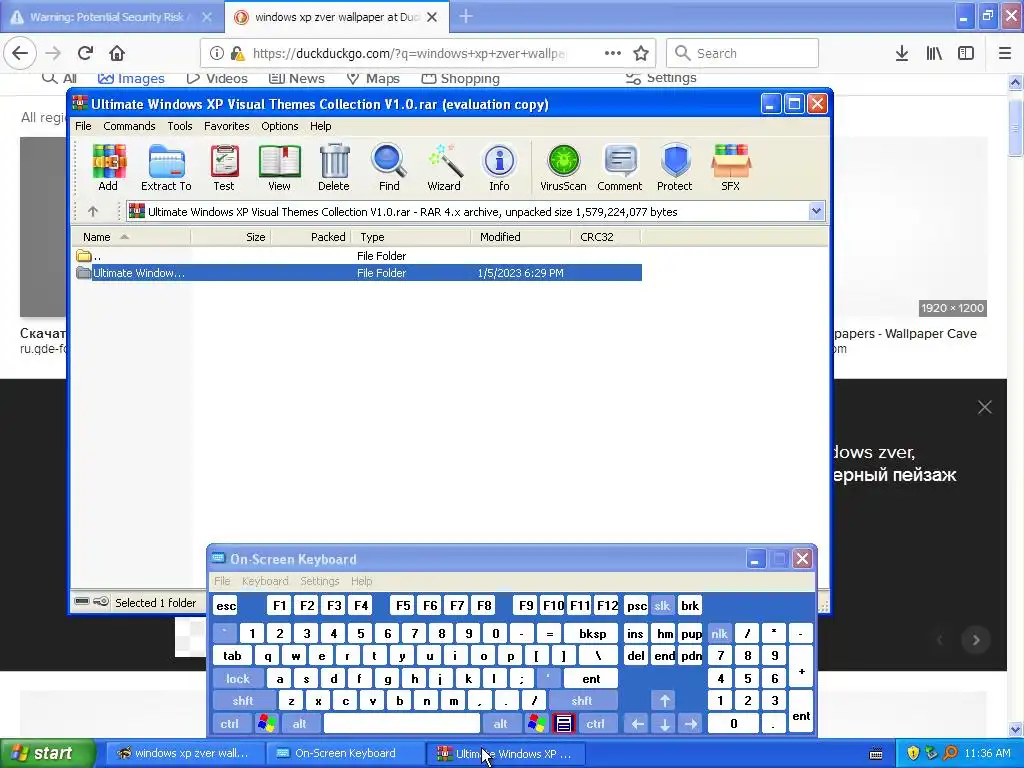Click the Delete trash can icon
This screenshot has height=768, width=1024.
[334, 167]
